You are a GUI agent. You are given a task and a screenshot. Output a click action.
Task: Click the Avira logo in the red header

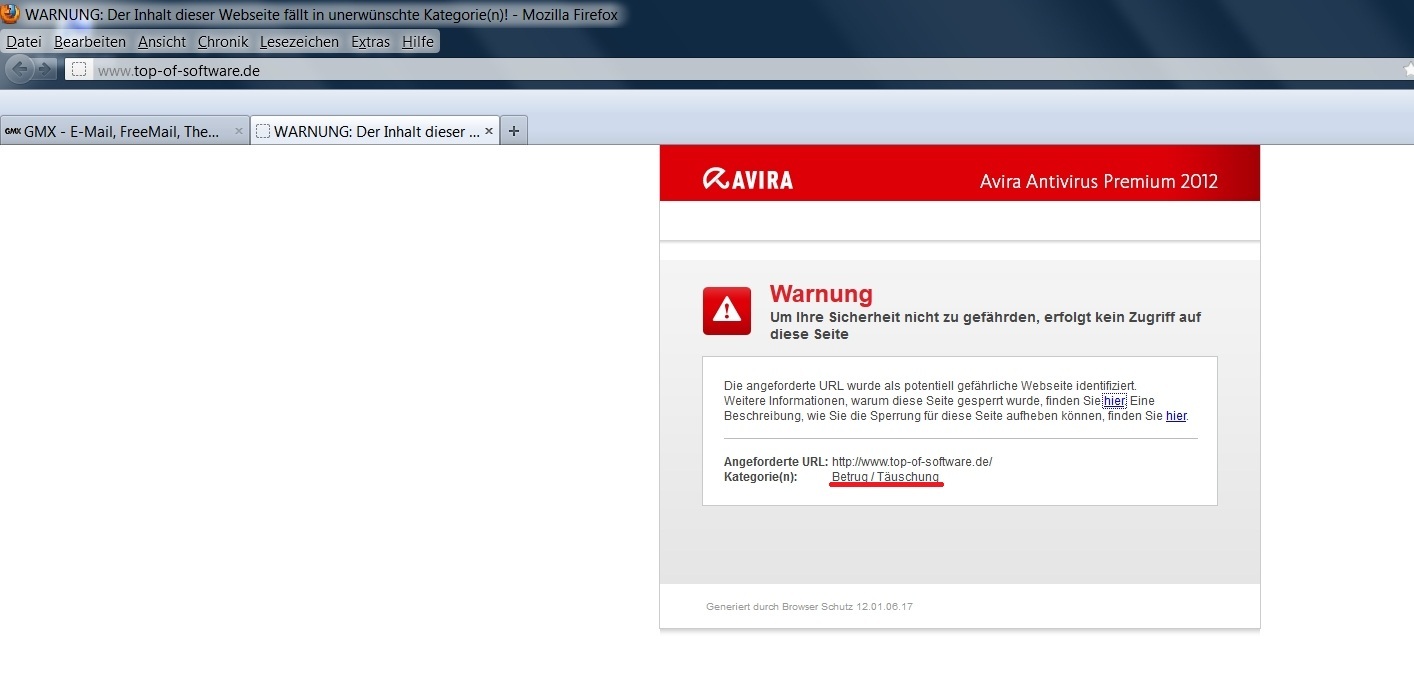pyautogui.click(x=748, y=180)
